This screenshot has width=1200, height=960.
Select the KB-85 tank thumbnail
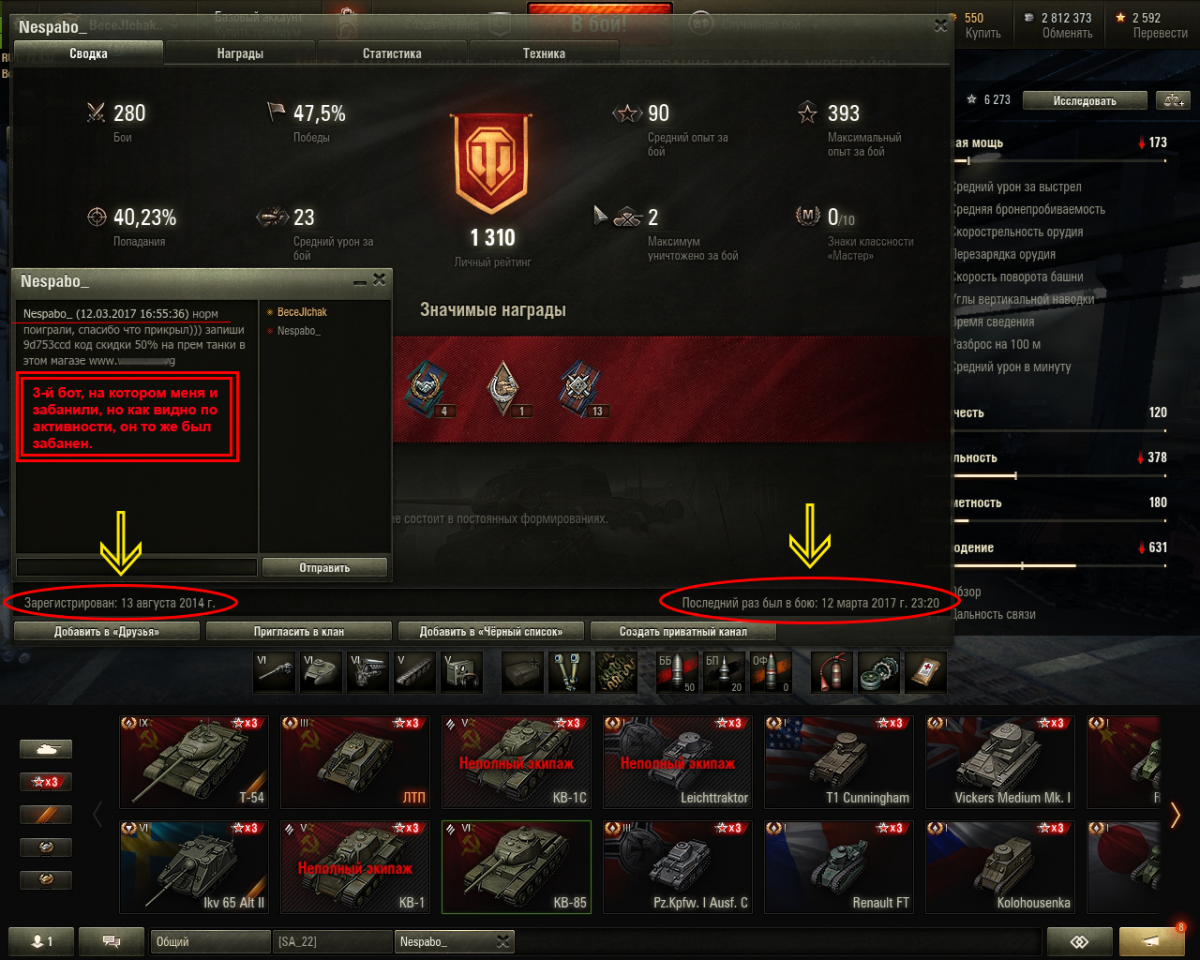(x=516, y=867)
